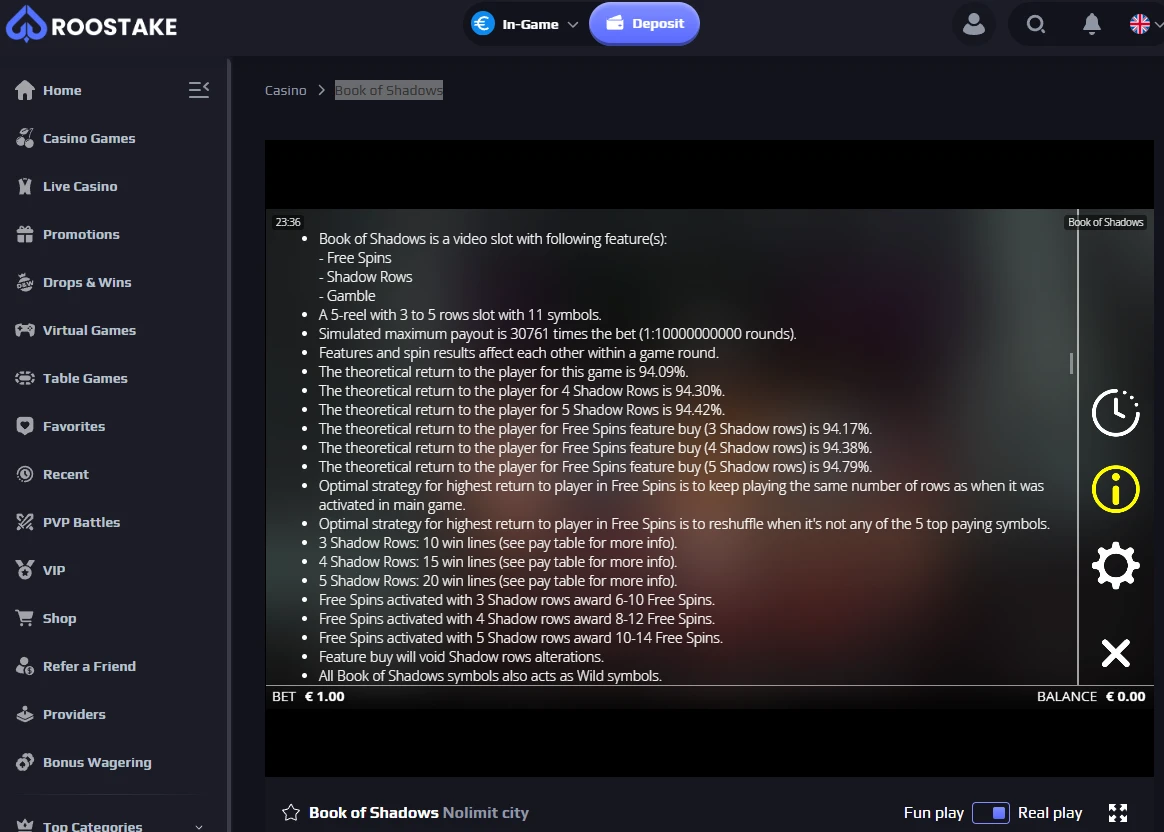Open Refer a Friend in sidebar

tap(89, 666)
